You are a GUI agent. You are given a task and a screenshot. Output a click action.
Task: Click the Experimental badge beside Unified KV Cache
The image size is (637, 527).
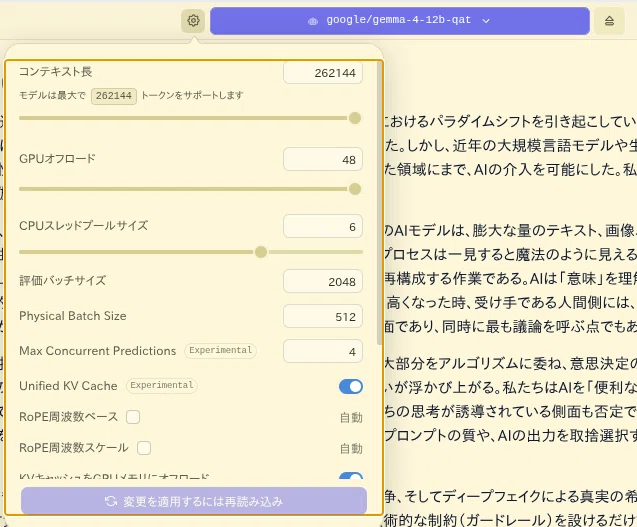162,385
